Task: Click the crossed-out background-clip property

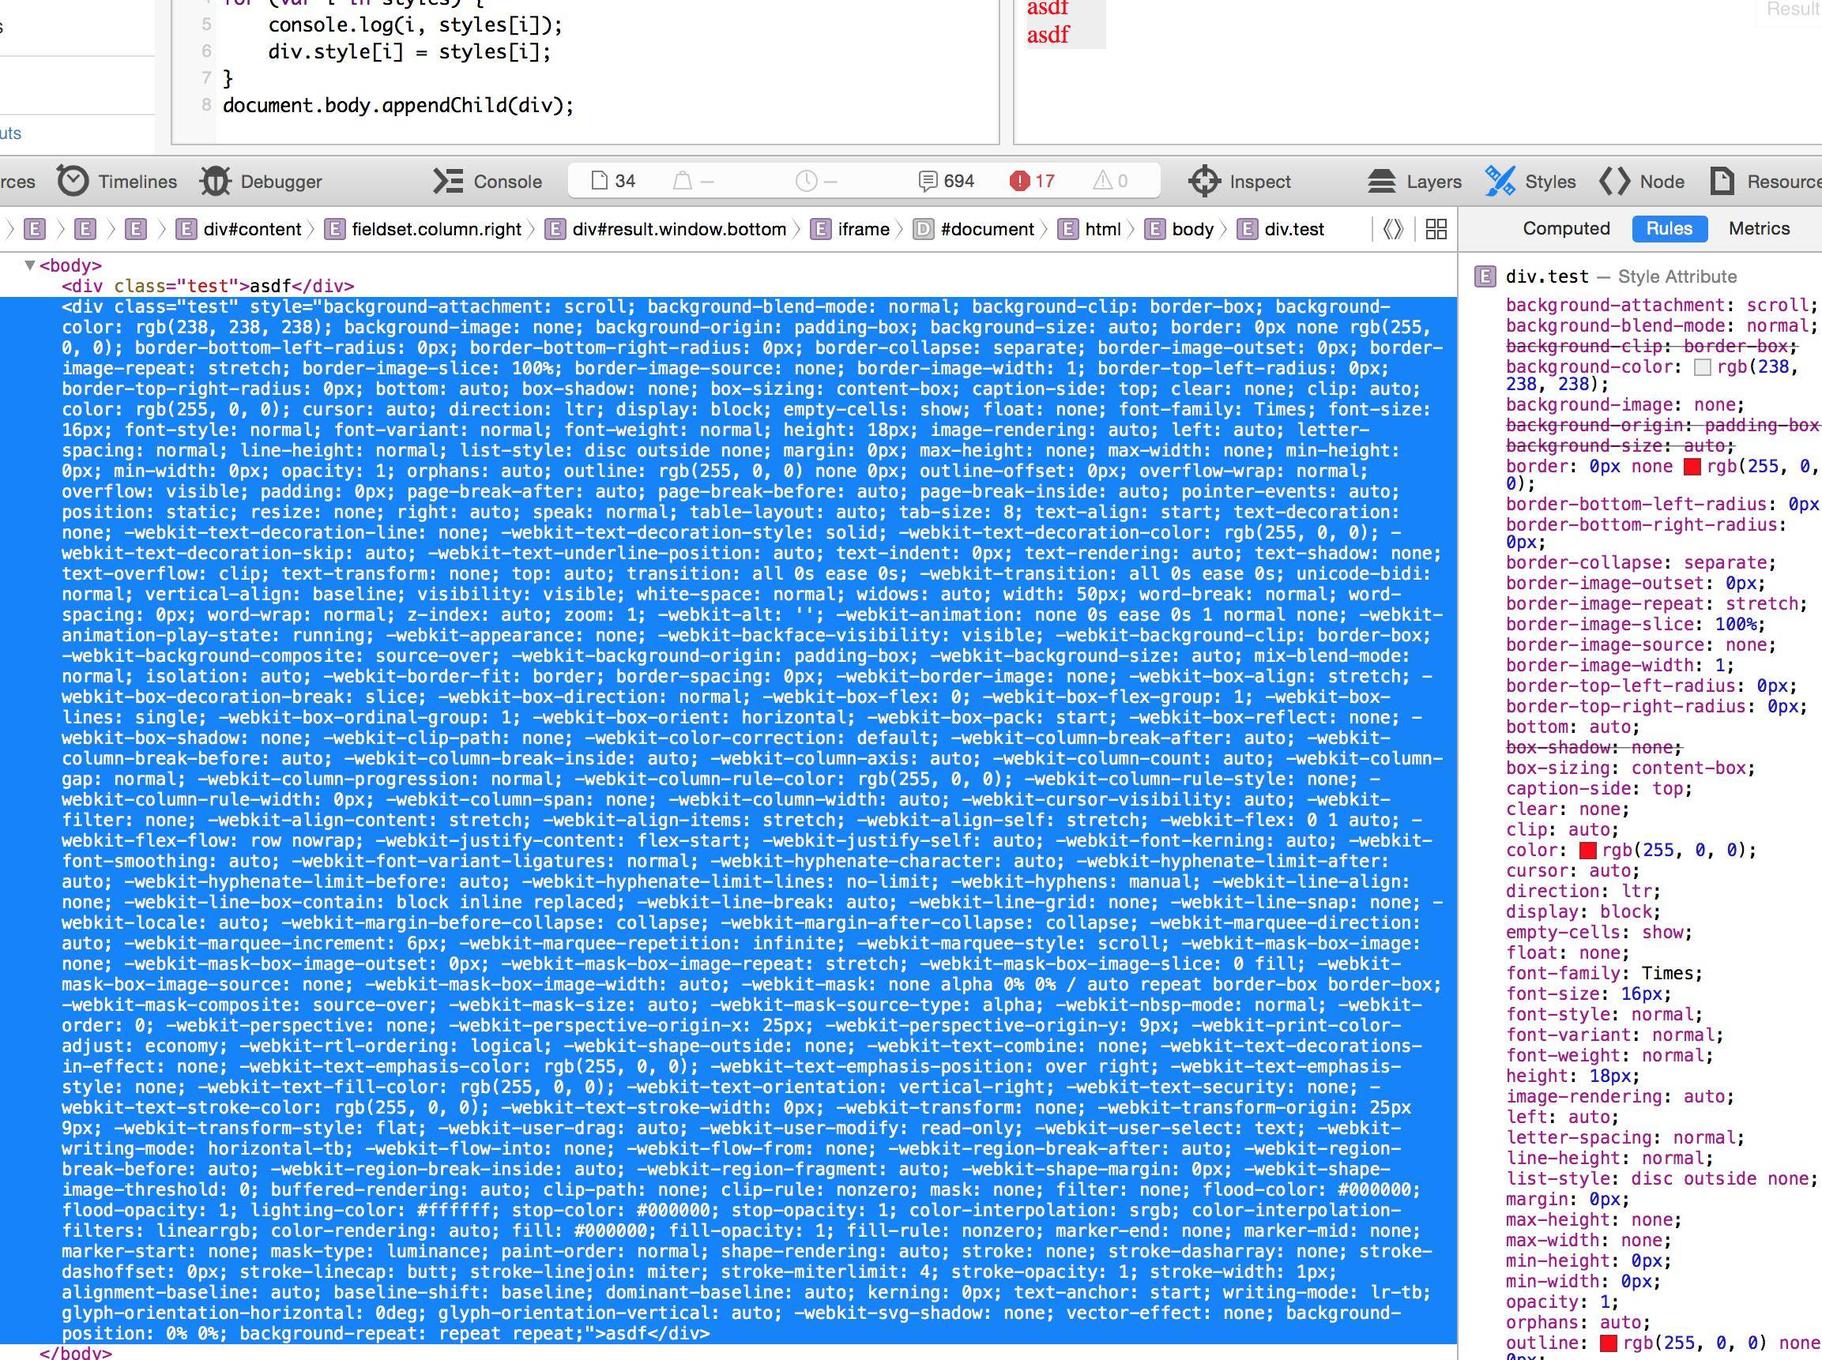Action: tap(1652, 346)
